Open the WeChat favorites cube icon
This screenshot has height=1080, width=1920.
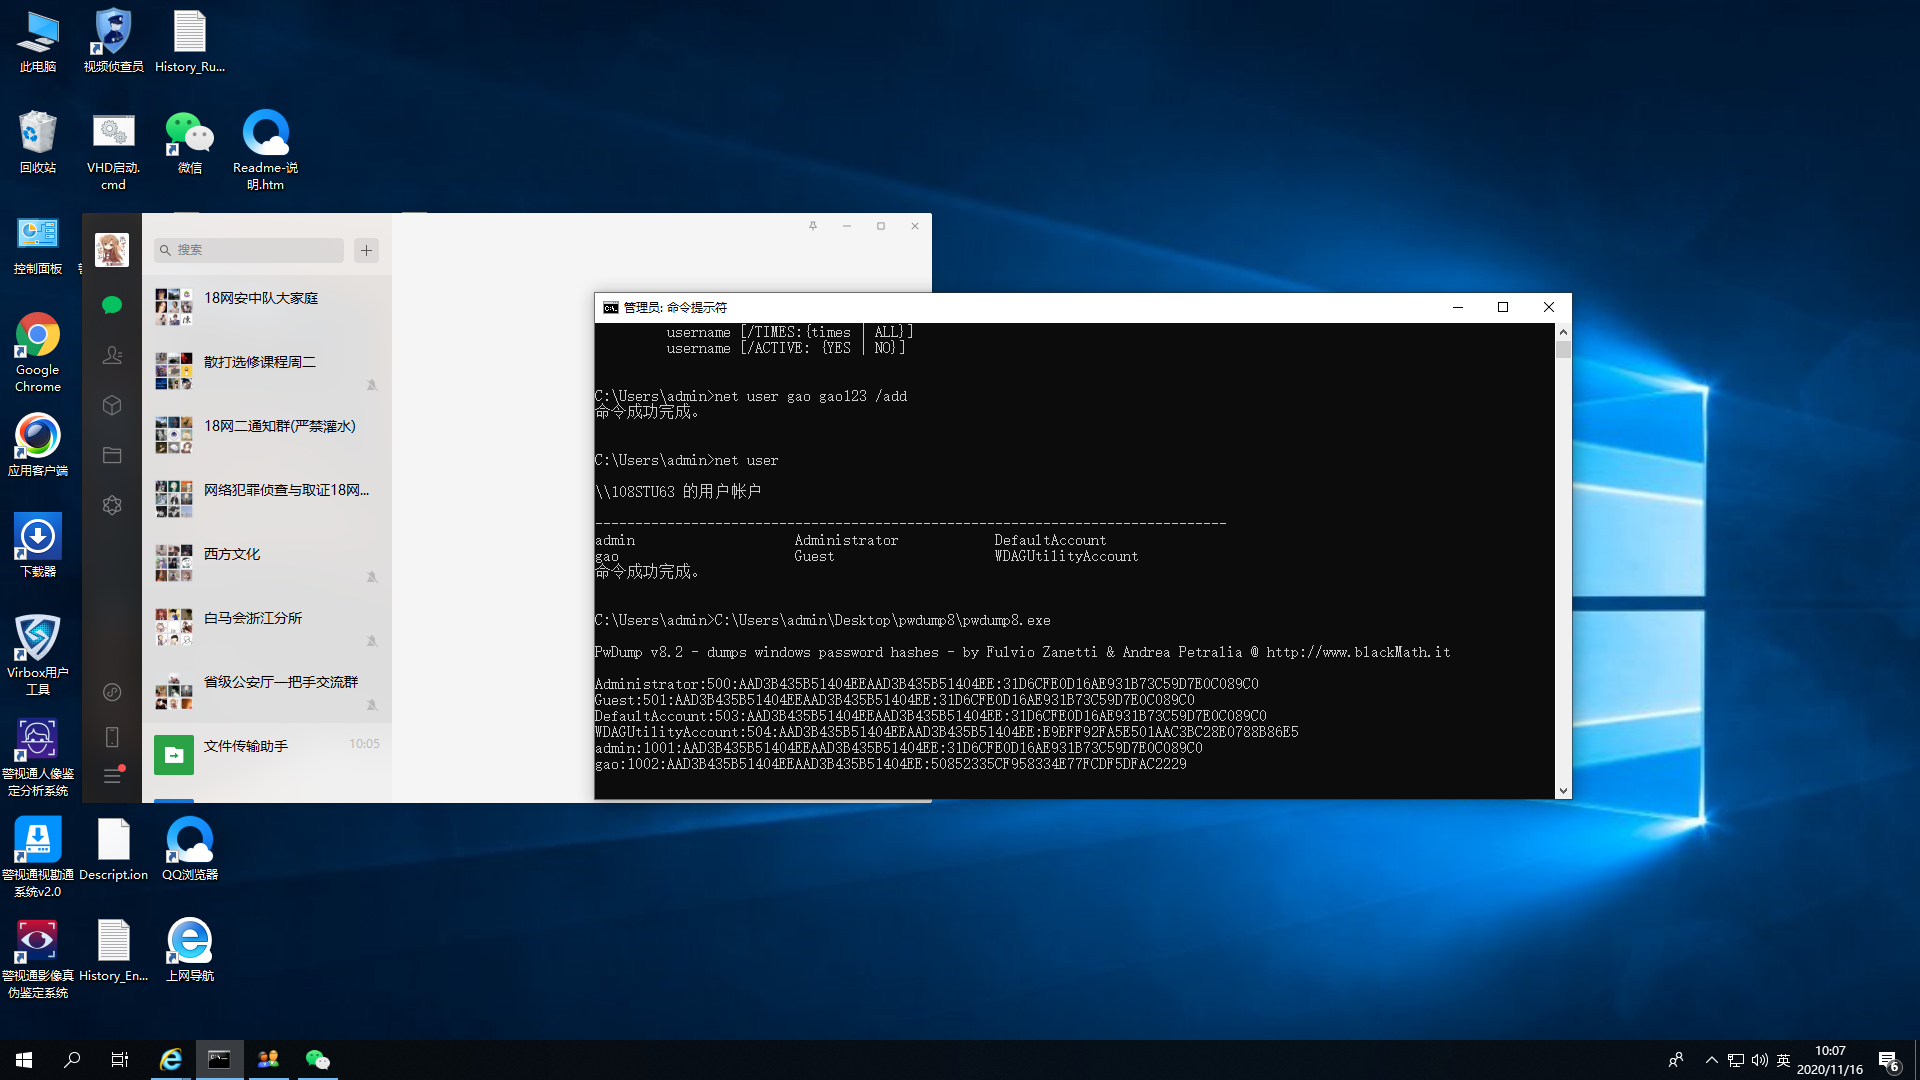(x=112, y=405)
